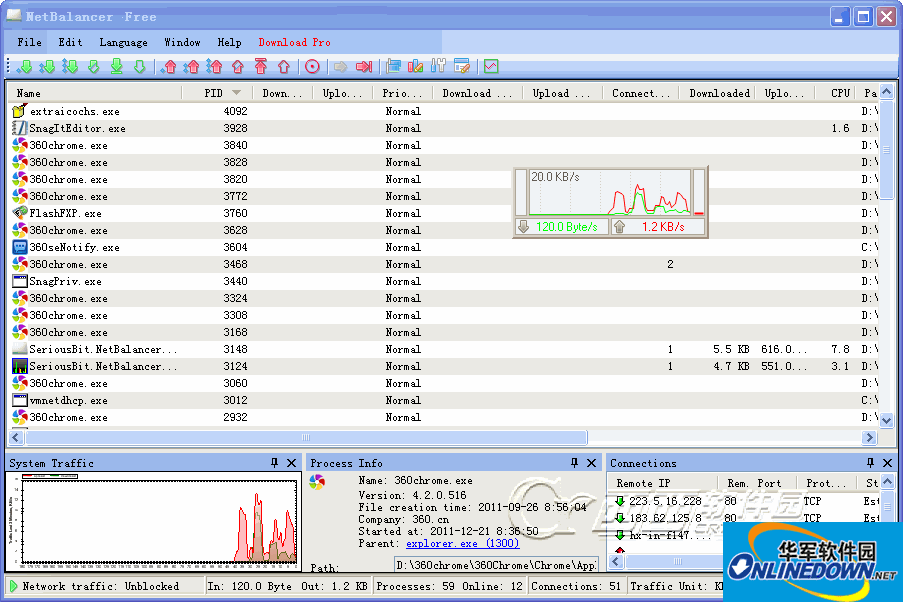903x602 pixels.
Task: Select the SnagPriv.exe process row
Action: tap(443, 281)
